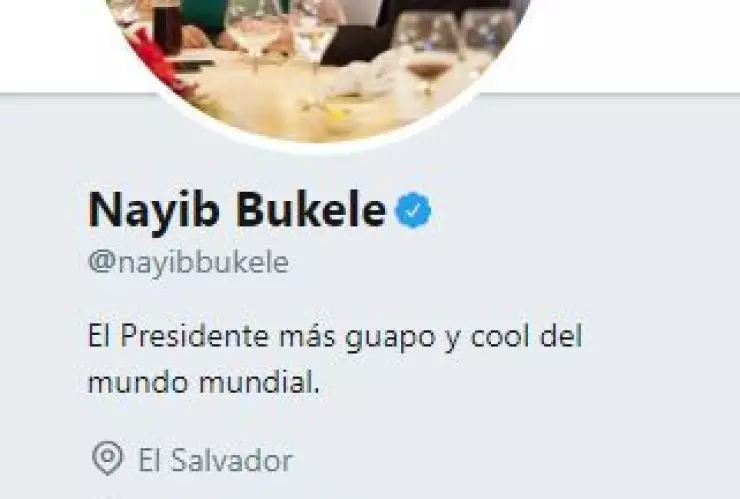Click the "mundo mundial." bio line
Screen dimensions: 740x499
point(204,382)
